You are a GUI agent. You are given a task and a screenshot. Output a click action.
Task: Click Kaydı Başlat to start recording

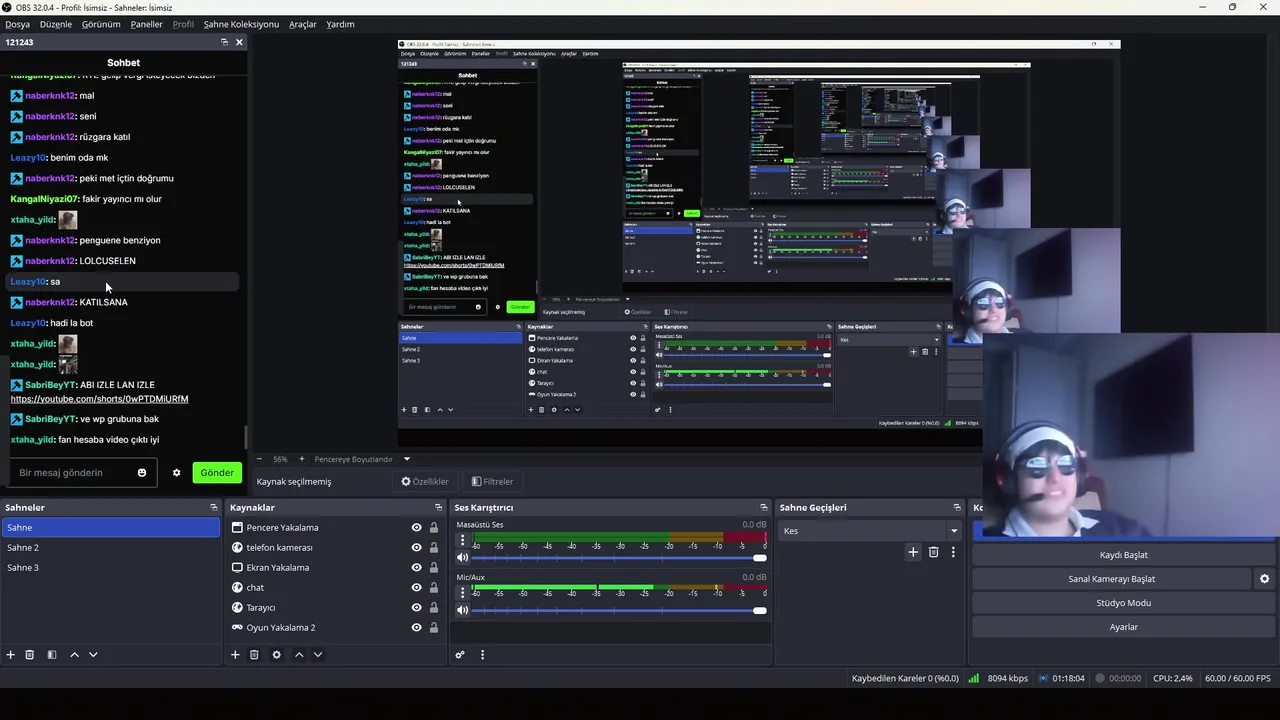1123,555
